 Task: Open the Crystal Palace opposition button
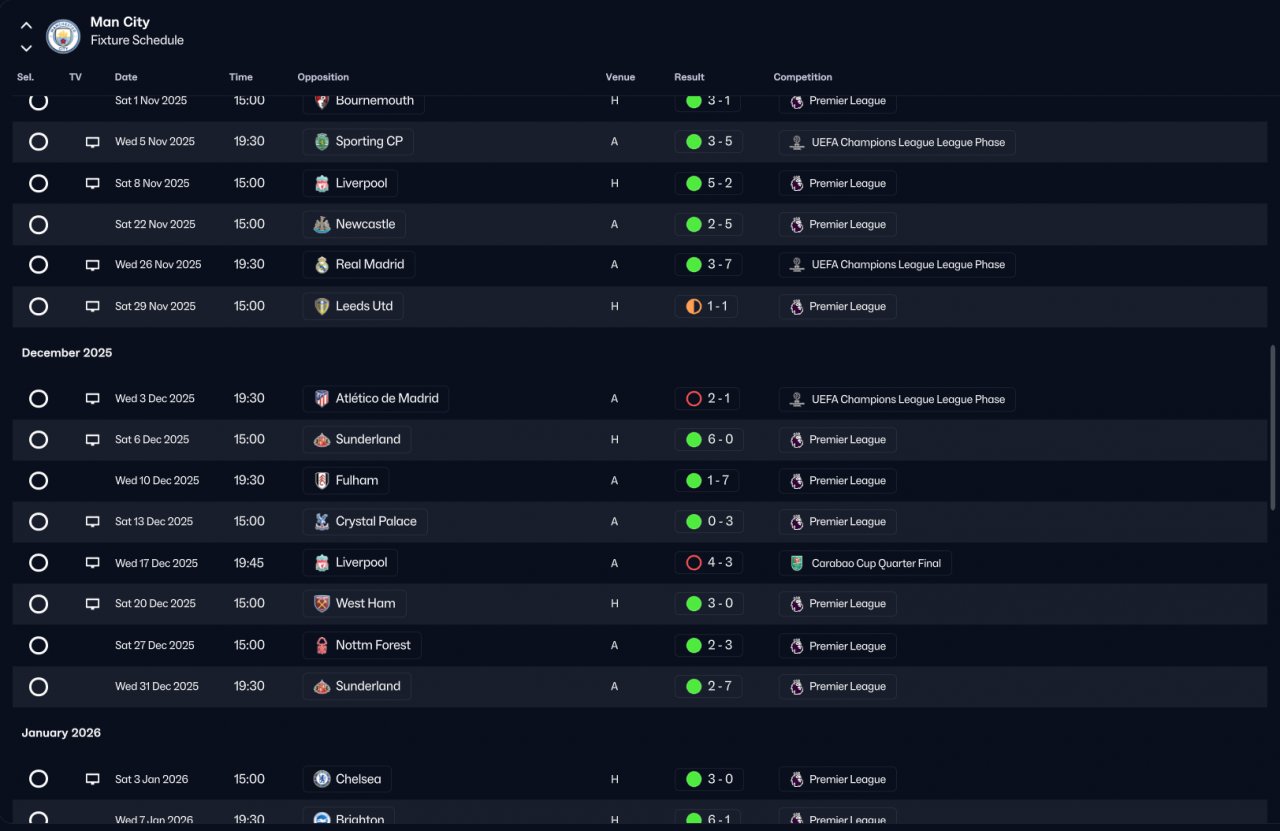[x=365, y=522]
